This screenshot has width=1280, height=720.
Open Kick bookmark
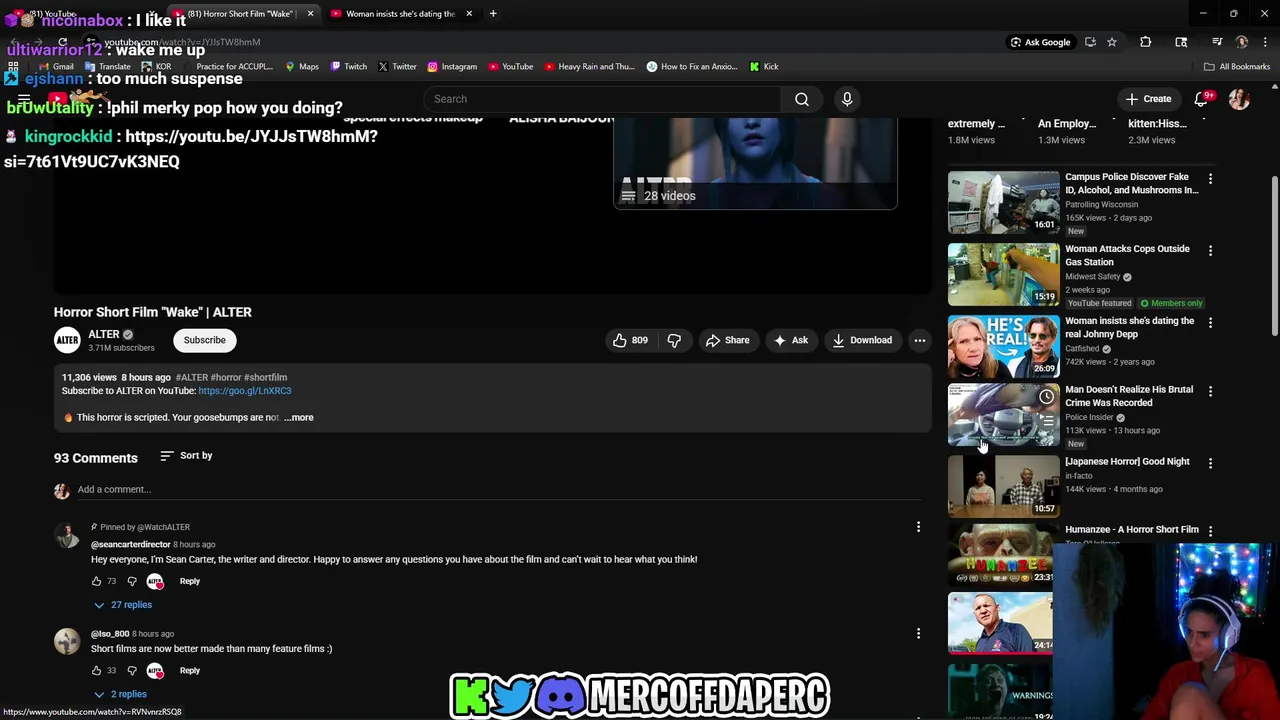coord(764,67)
